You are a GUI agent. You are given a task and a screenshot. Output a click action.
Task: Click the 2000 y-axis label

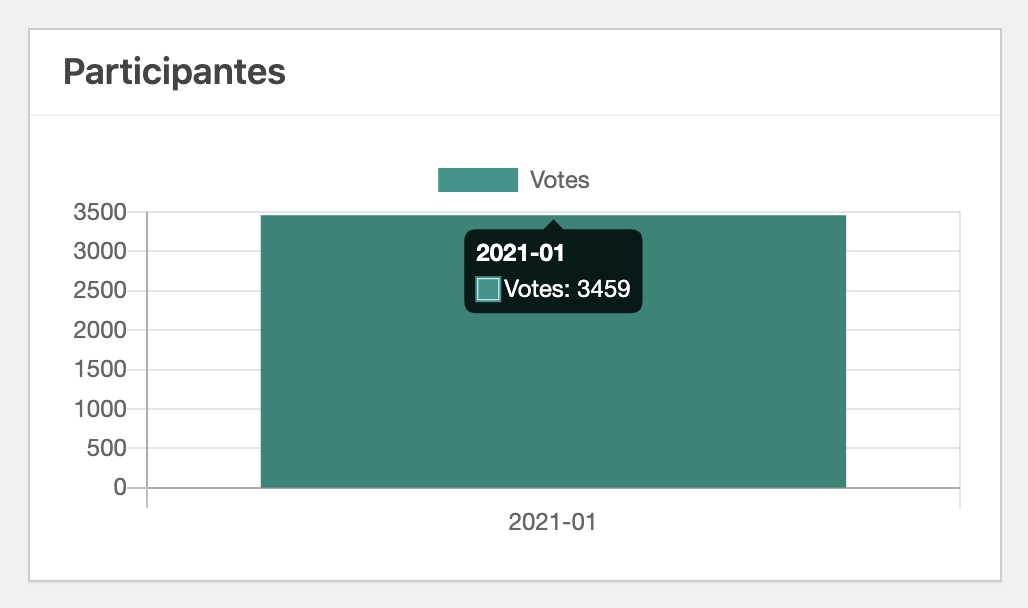coord(100,330)
